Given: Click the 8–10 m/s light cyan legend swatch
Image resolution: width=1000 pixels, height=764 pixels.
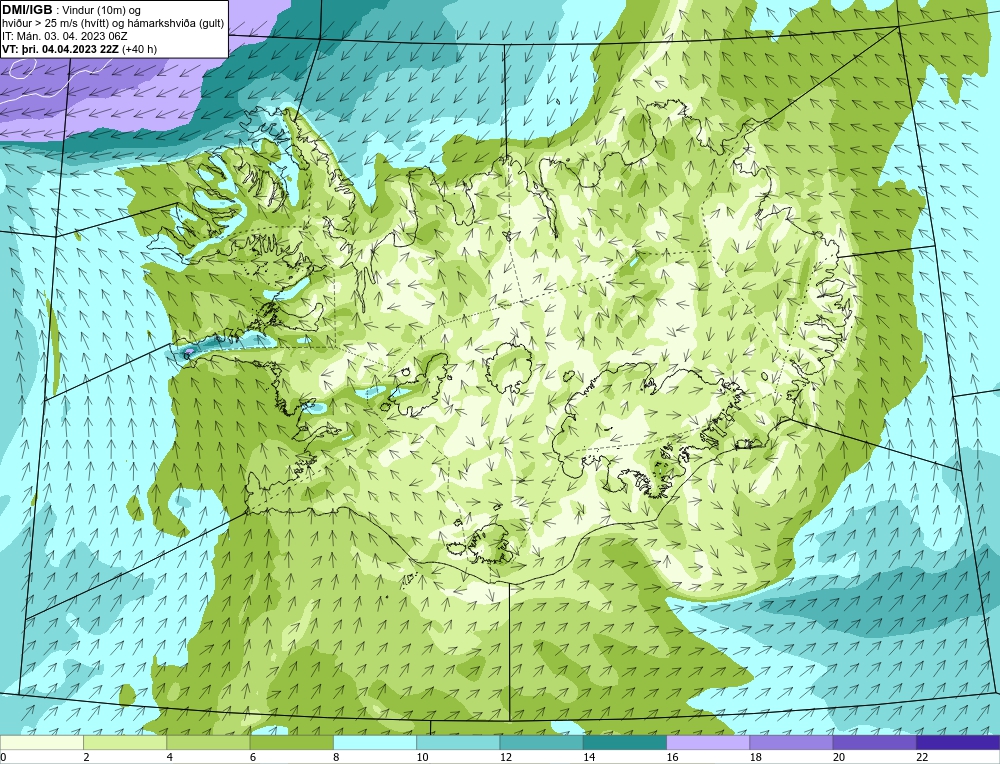Looking at the screenshot, I should (x=375, y=743).
